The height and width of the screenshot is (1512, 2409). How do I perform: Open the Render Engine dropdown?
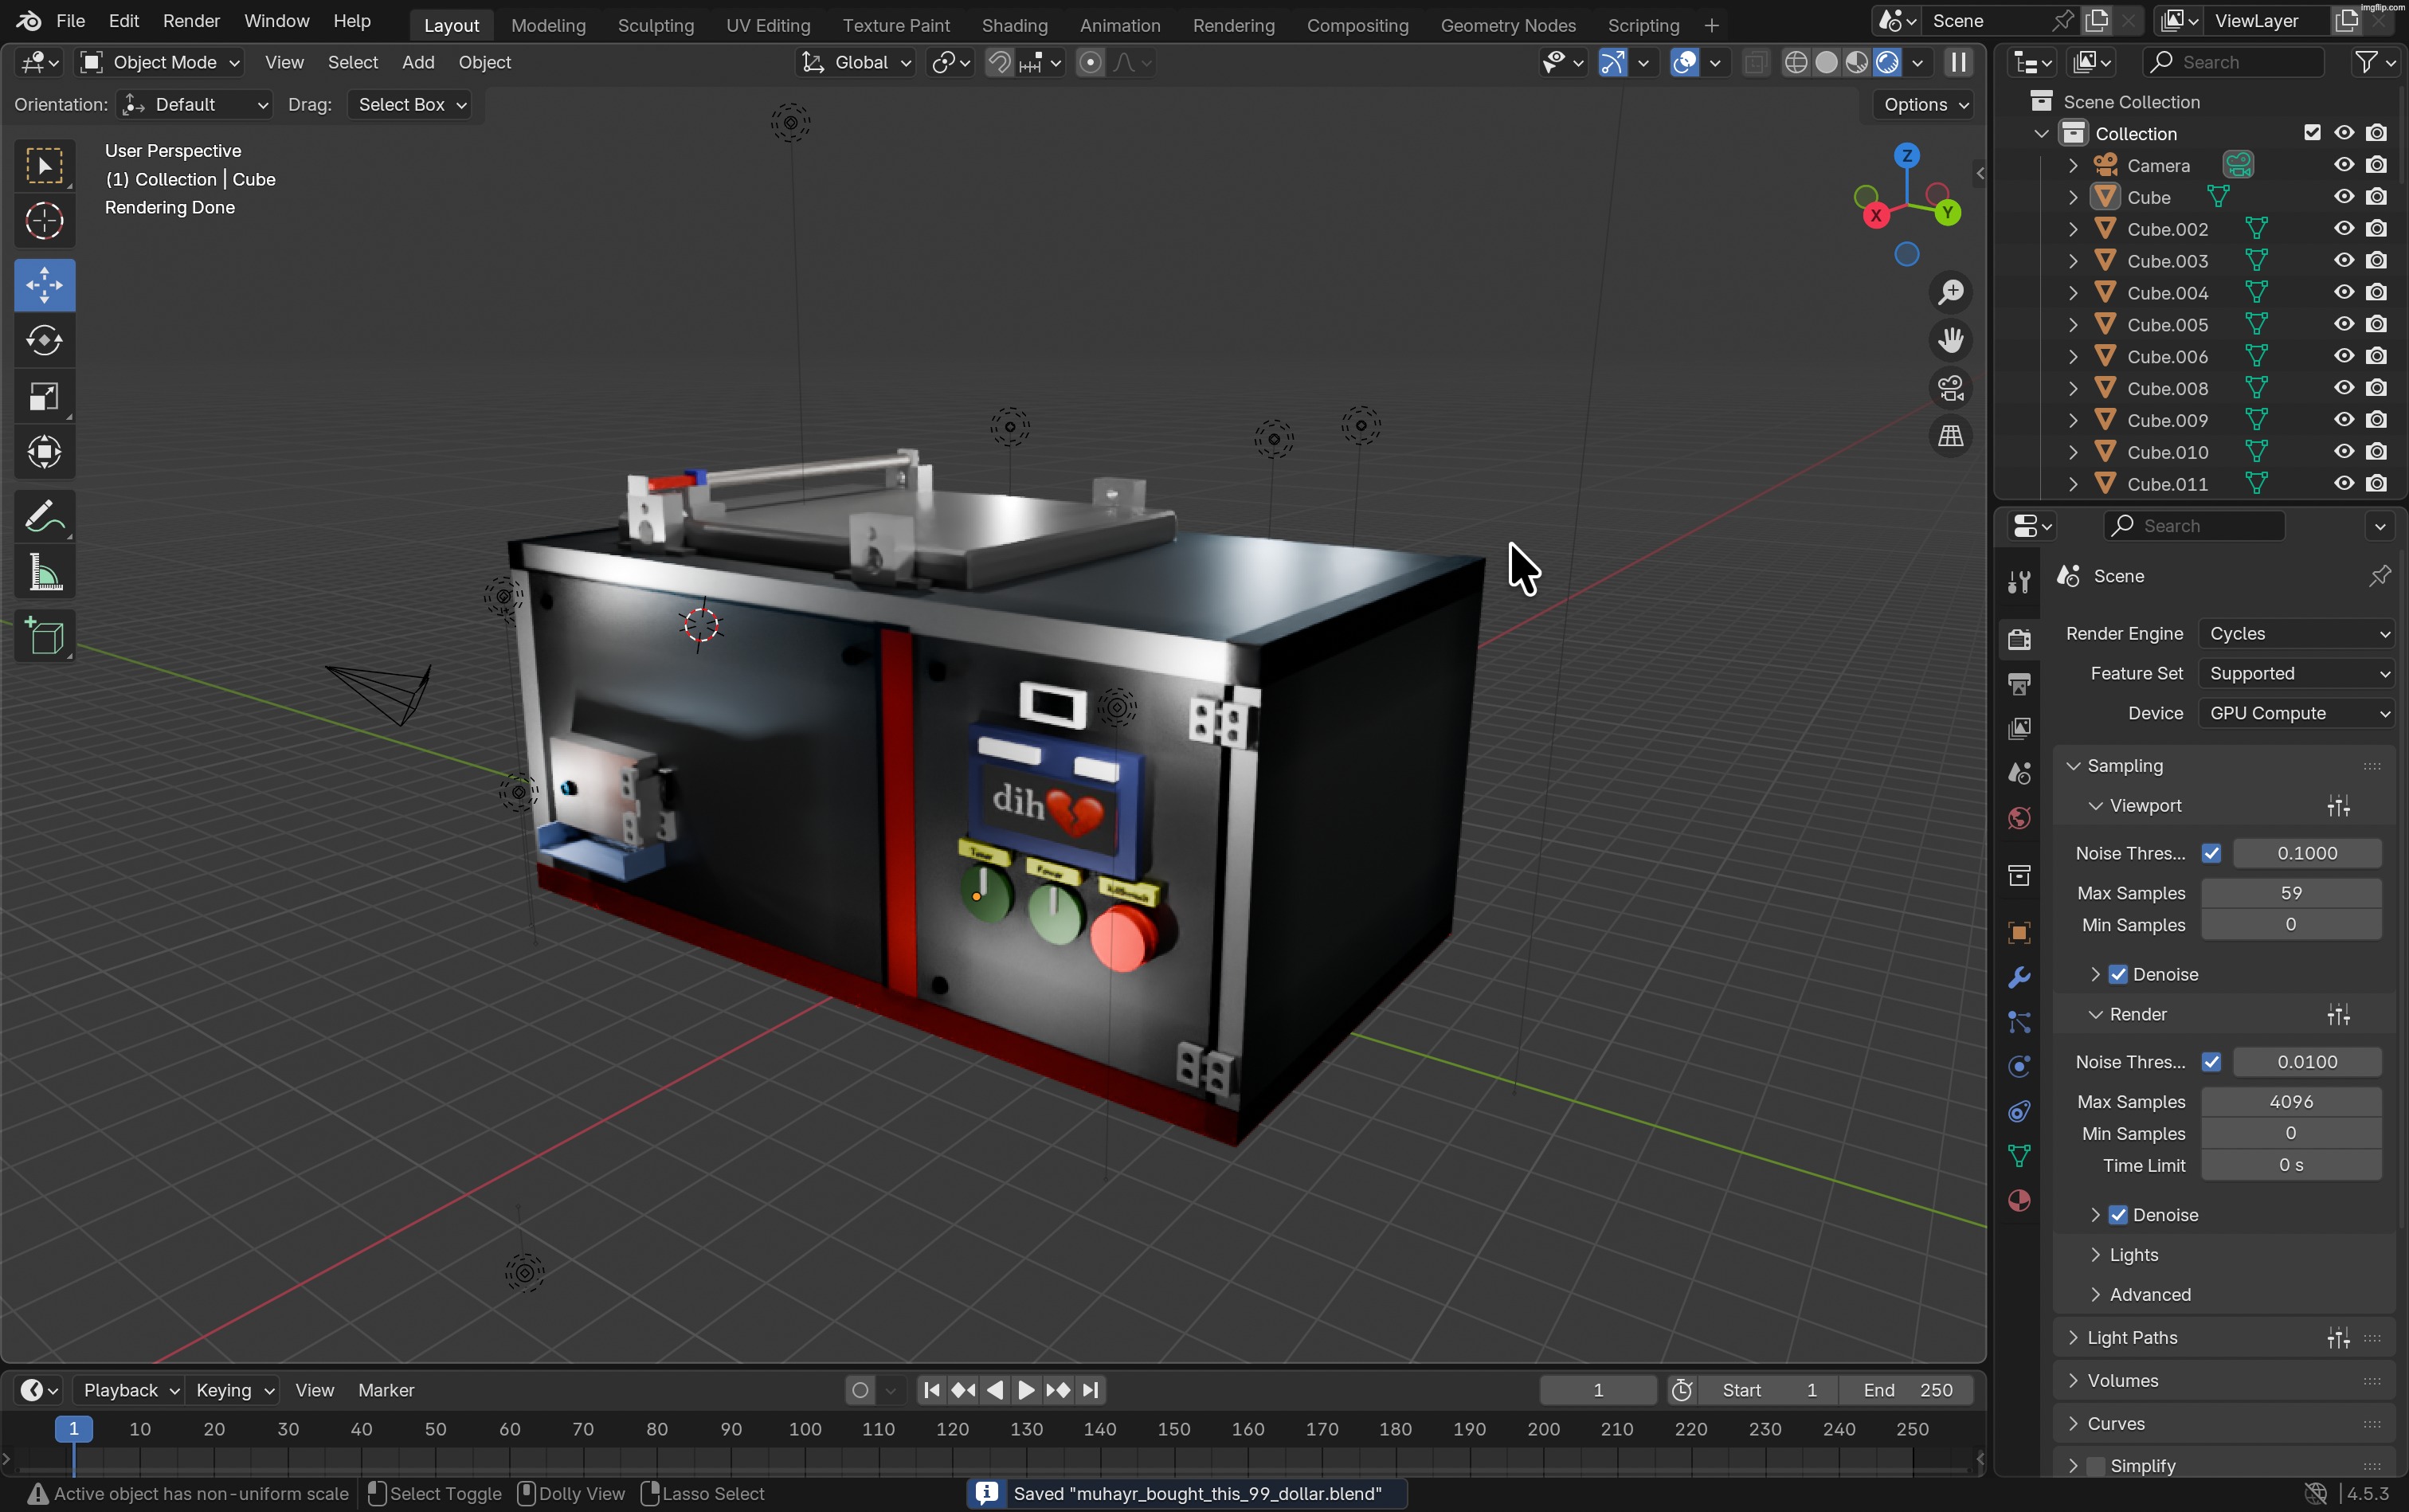2296,633
